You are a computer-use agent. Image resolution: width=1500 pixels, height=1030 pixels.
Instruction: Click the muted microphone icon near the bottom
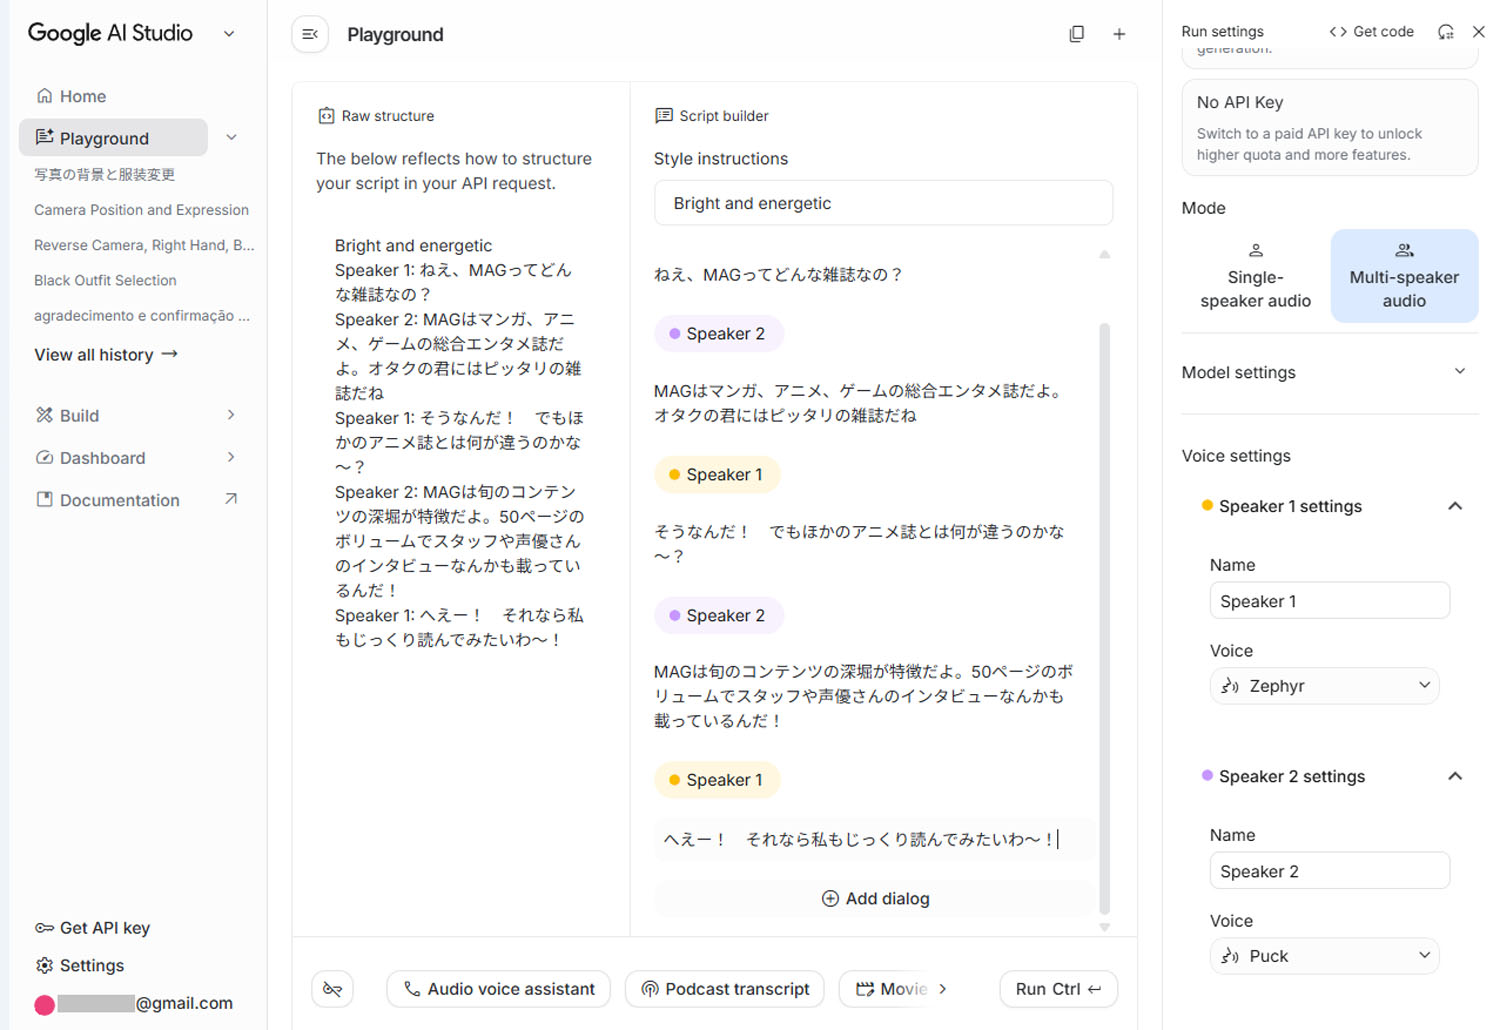pos(332,989)
